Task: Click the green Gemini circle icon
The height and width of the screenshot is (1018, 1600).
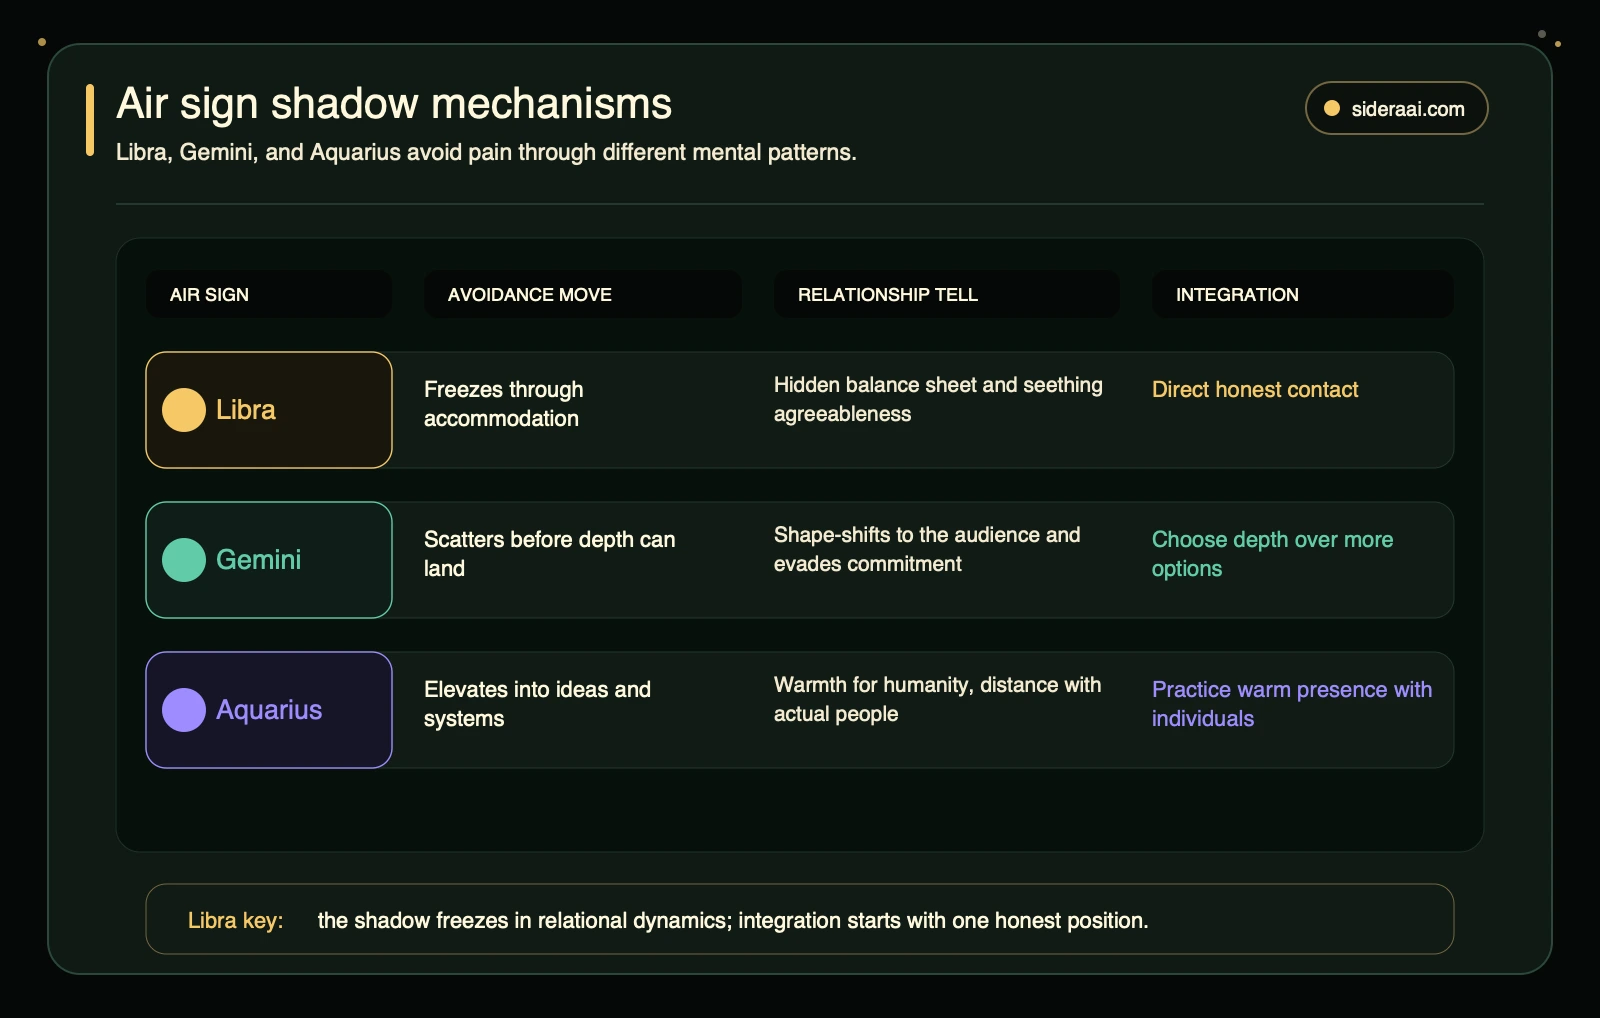Action: click(184, 560)
